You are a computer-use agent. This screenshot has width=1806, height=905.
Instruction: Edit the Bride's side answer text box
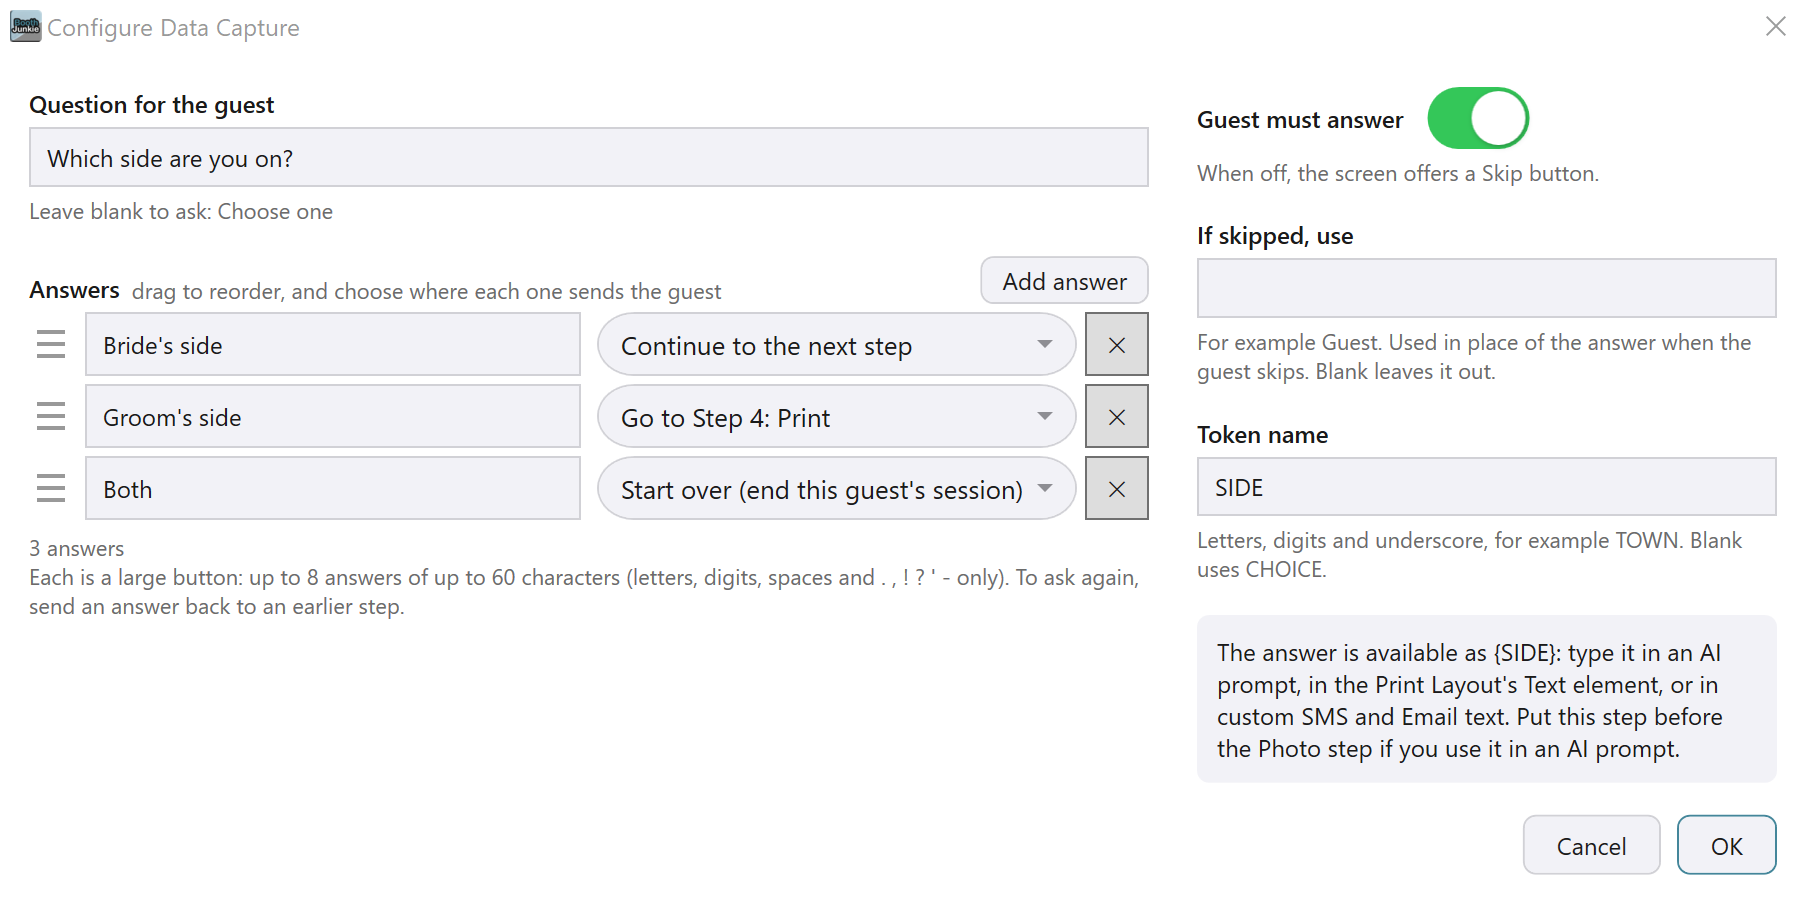333,345
